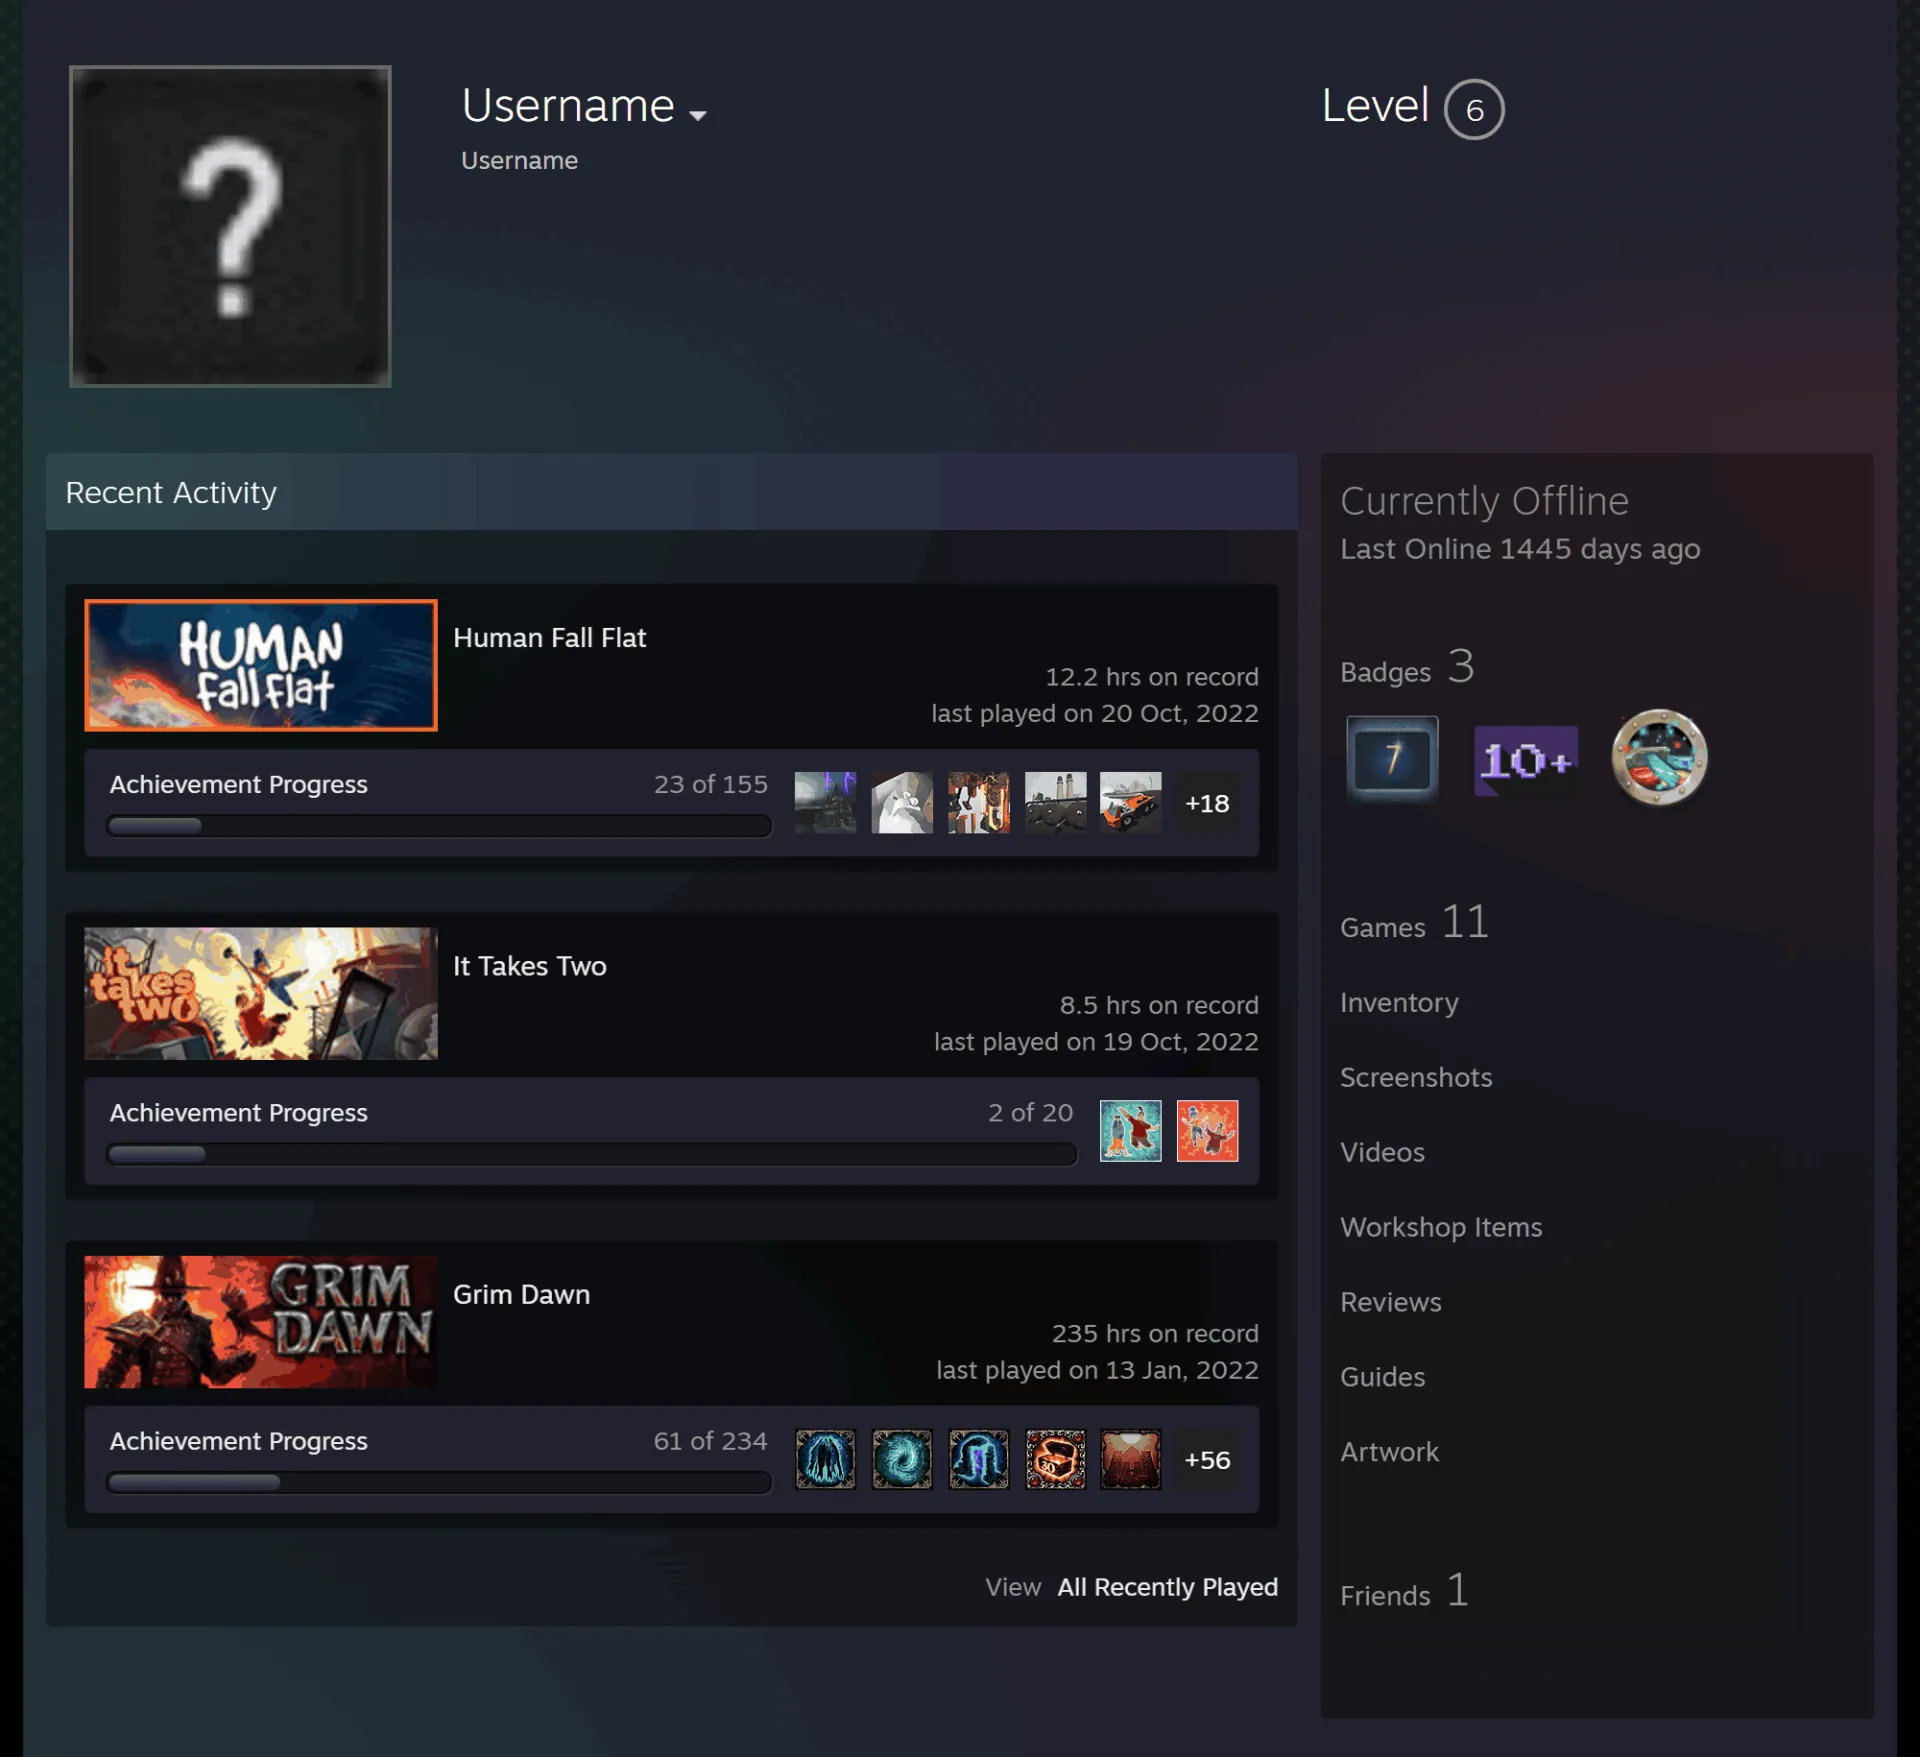The height and width of the screenshot is (1757, 1920).
Task: Open the It Takes Two game banner
Action: (261, 993)
